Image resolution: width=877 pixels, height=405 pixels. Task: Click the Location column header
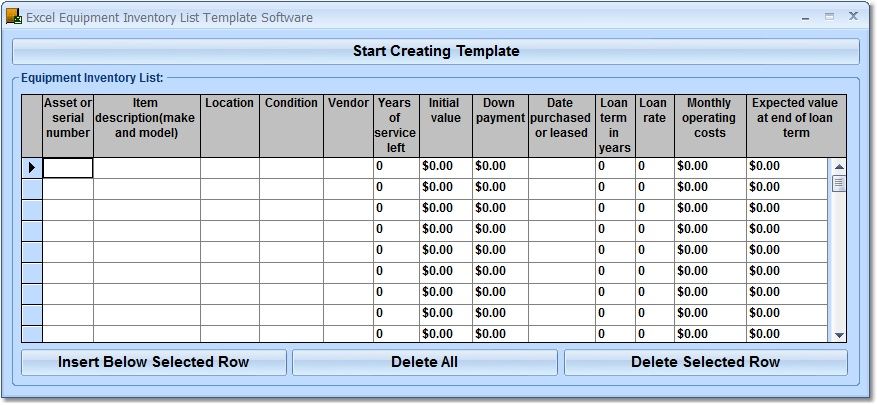click(230, 126)
